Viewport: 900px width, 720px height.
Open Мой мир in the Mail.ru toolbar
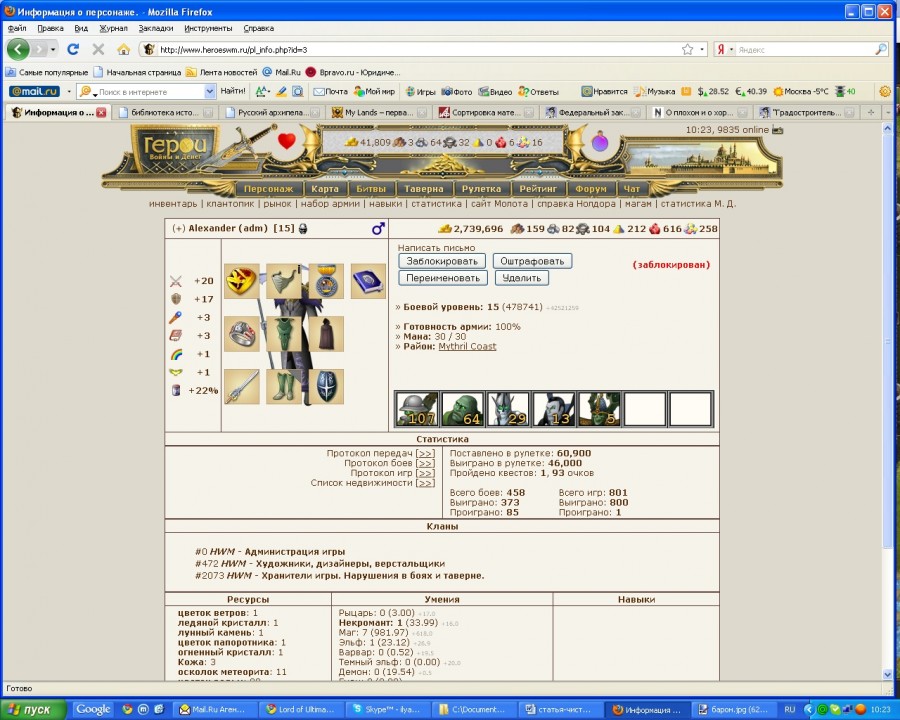(x=374, y=91)
